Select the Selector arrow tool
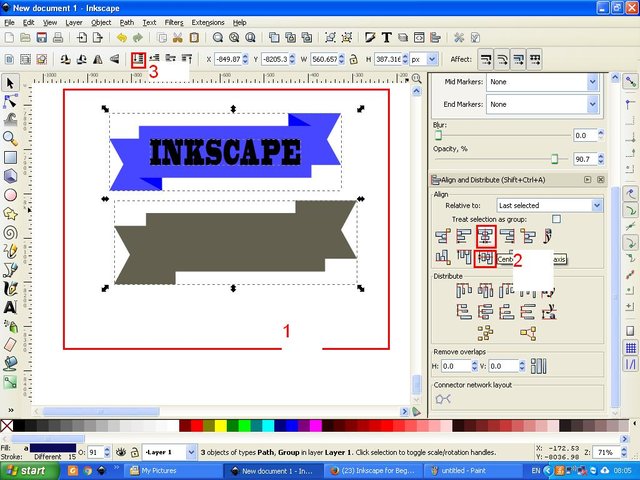Image resolution: width=640 pixels, height=480 pixels. pos(10,83)
